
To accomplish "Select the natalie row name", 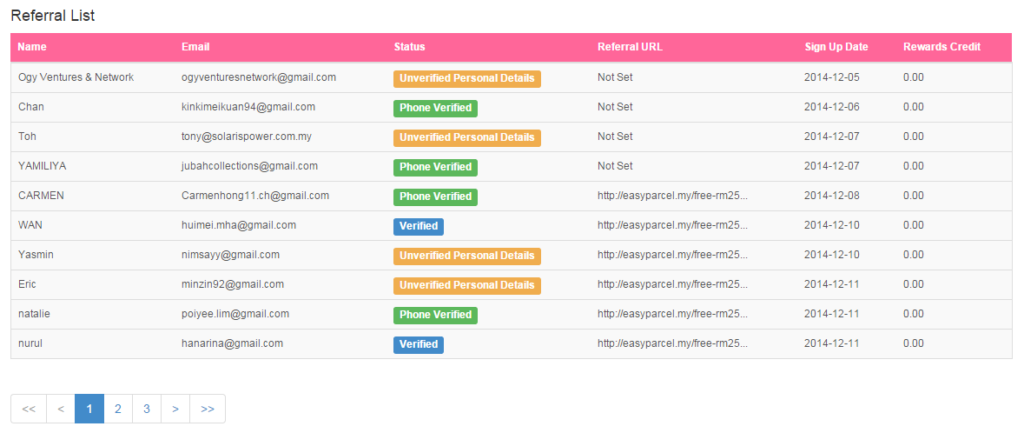I will coord(34,314).
